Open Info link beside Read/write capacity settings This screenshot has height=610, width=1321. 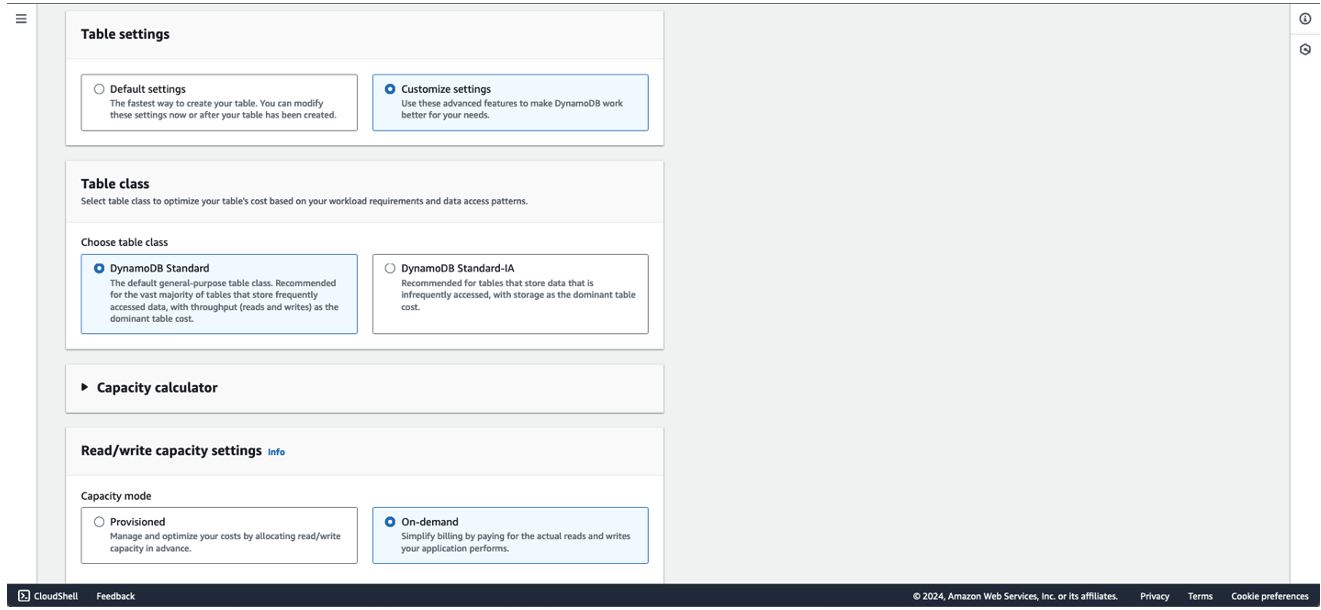pos(276,452)
